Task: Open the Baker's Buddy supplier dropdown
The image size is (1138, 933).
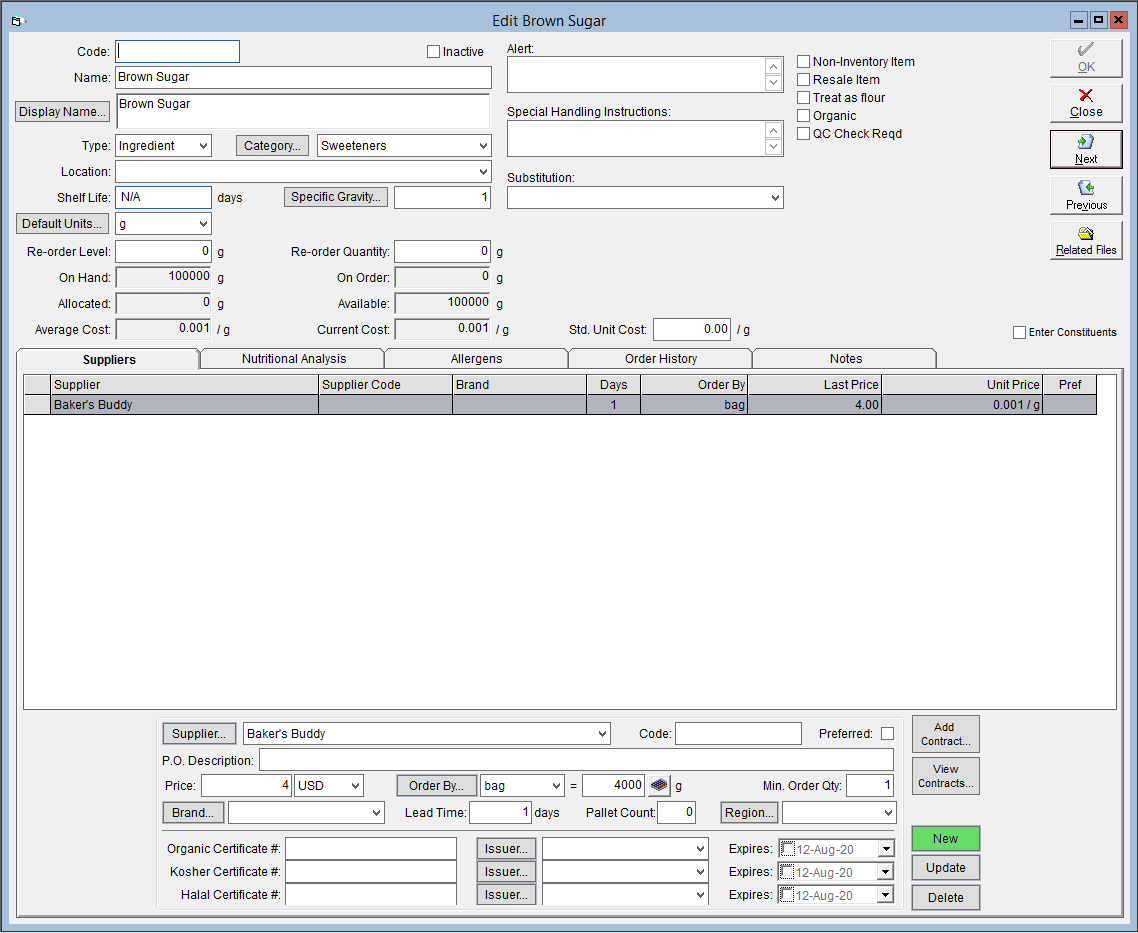Action: coord(602,733)
